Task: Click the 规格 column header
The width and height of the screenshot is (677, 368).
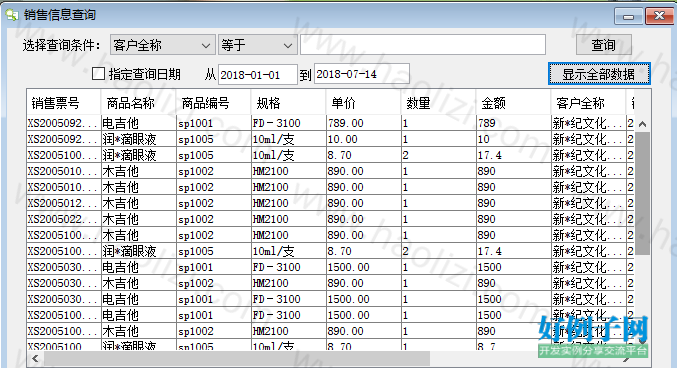Action: coord(288,103)
